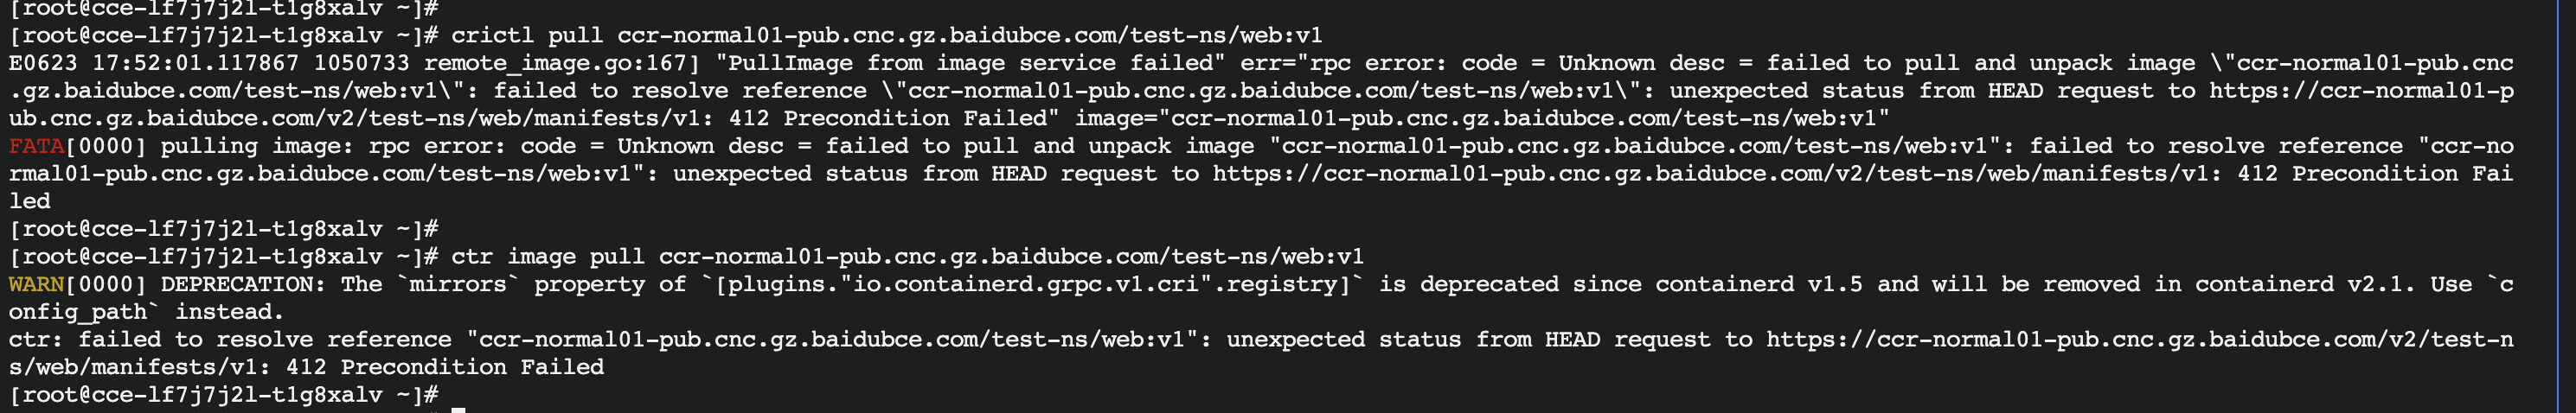The width and height of the screenshot is (2576, 413).
Task: Click the "crictl pull" command text
Action: click(527, 36)
